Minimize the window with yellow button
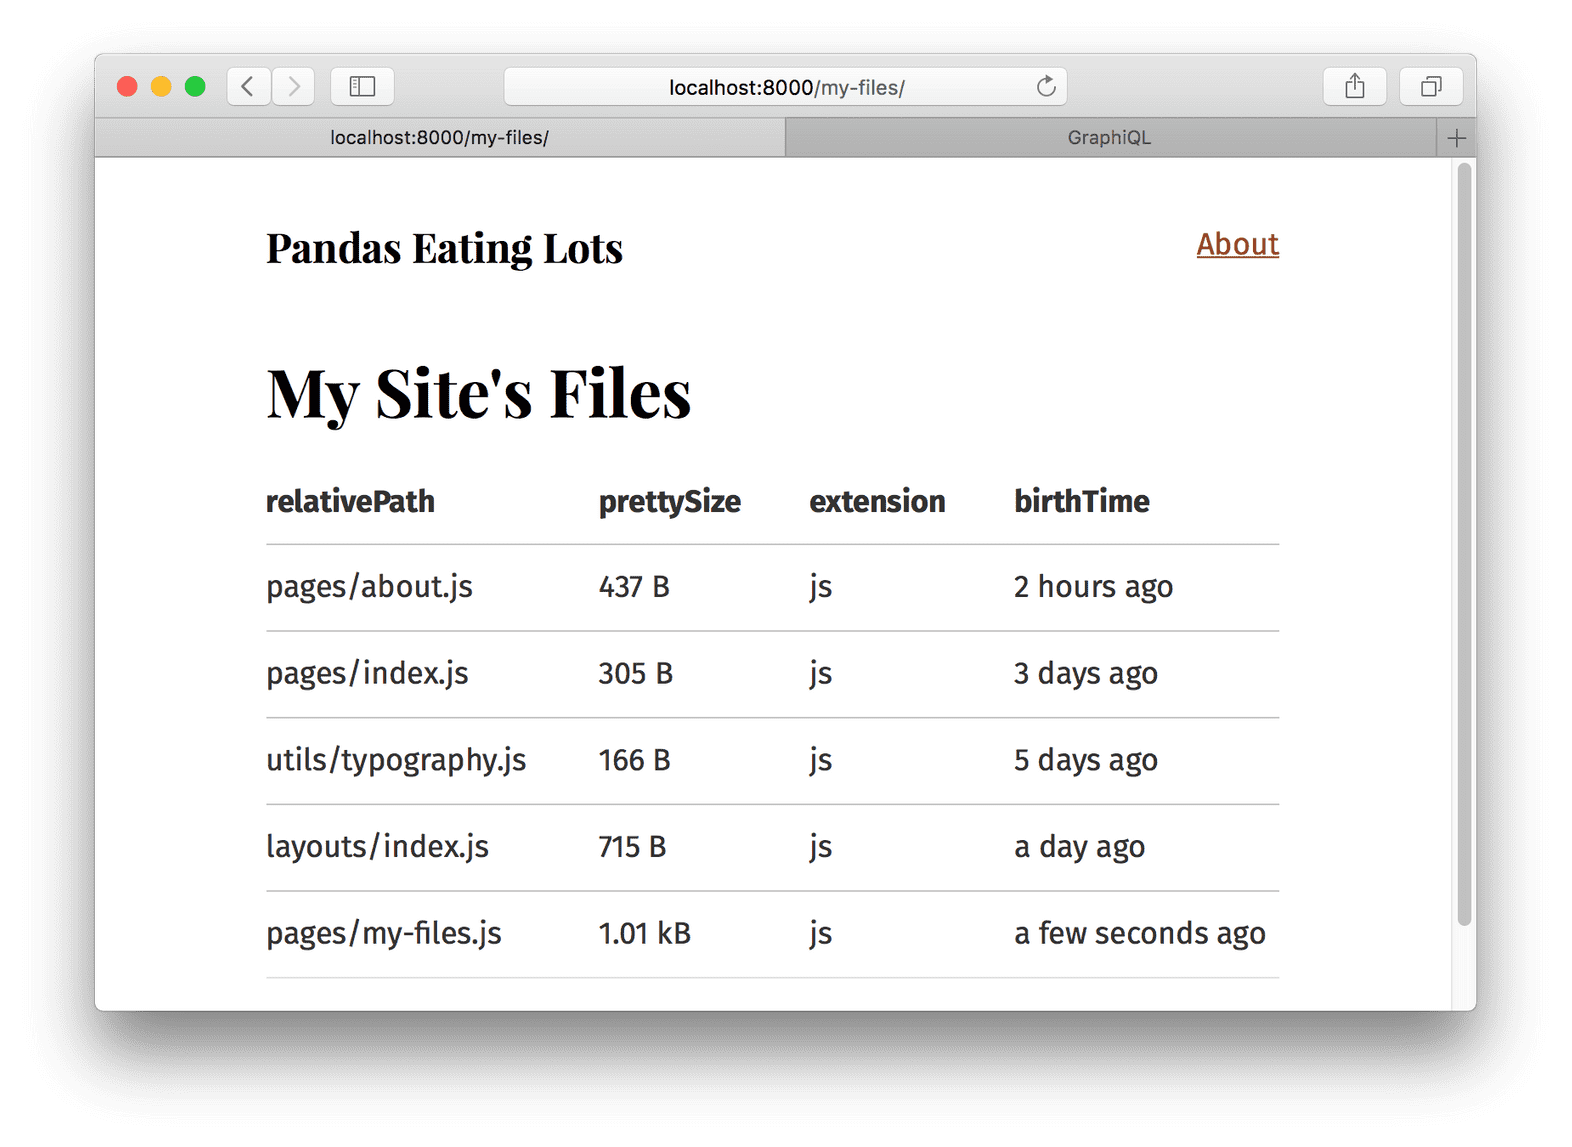The image size is (1572, 1147). pyautogui.click(x=161, y=87)
